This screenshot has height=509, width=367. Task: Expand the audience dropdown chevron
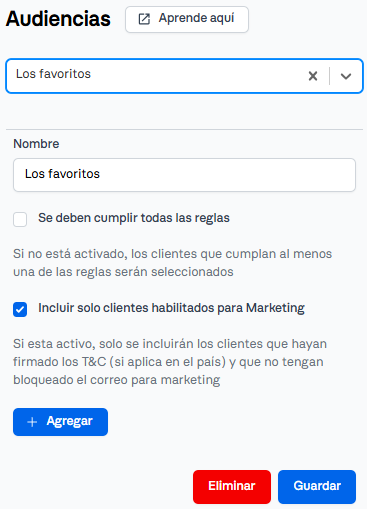346,76
